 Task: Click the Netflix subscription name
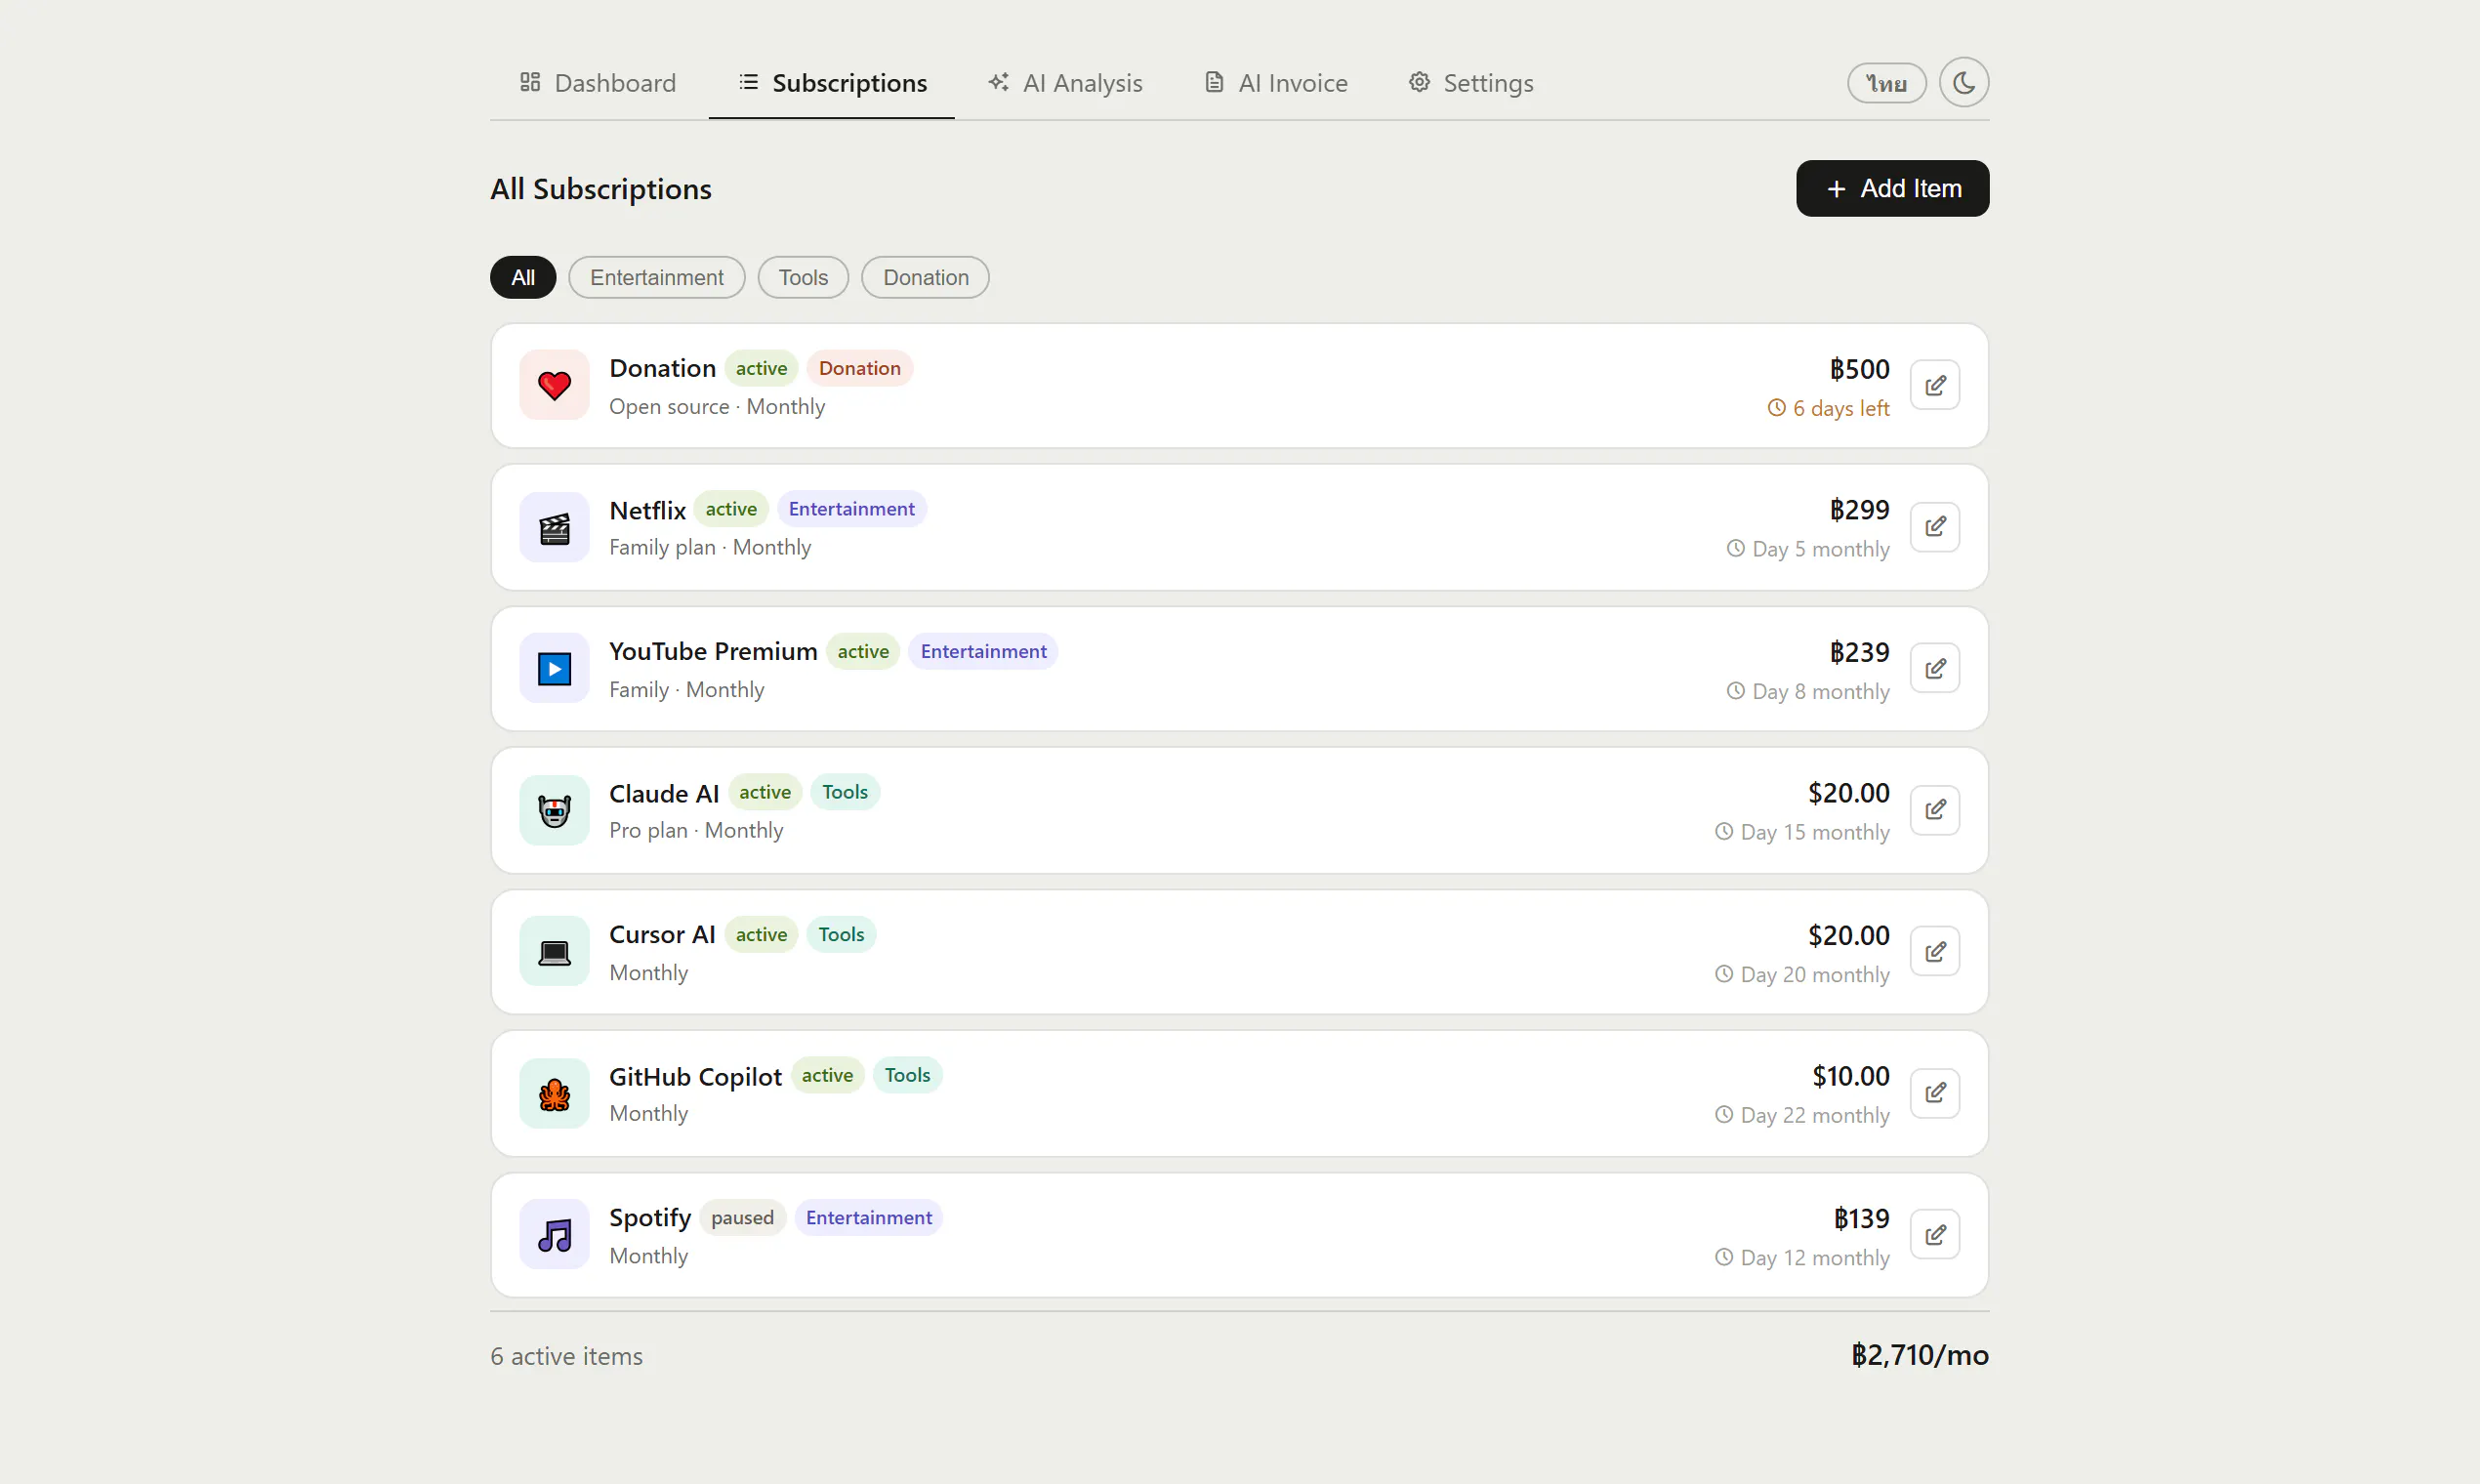coord(647,511)
